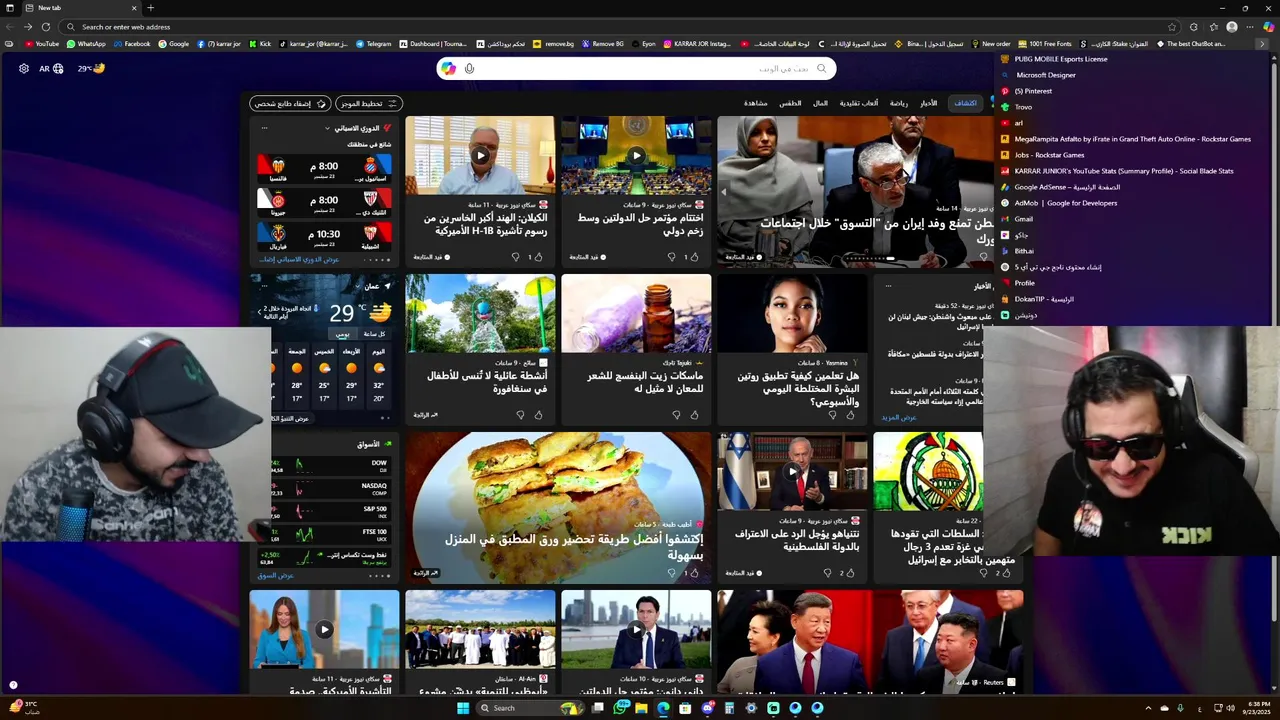The height and width of the screenshot is (720, 1280).
Task: Open the new tab plus button
Action: point(150,8)
